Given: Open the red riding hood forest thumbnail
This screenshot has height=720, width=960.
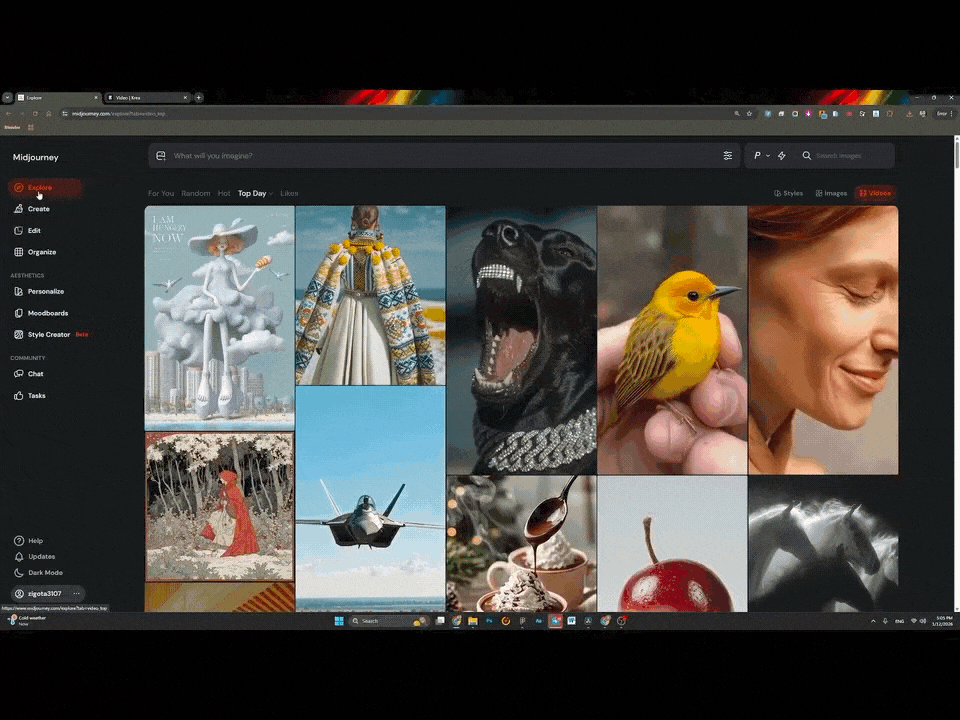Looking at the screenshot, I should pyautogui.click(x=219, y=506).
